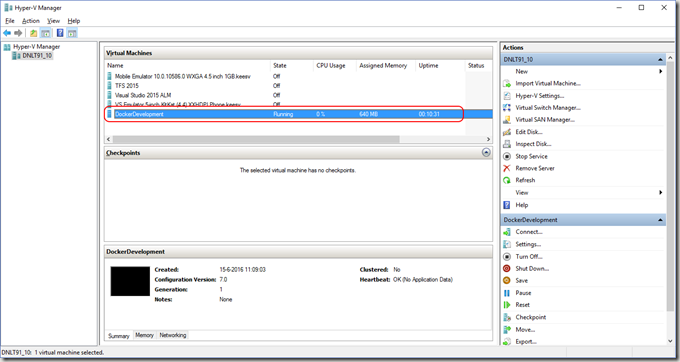This screenshot has height=362, width=680.
Task: Click the Hyper-V Settings icon
Action: coord(507,95)
